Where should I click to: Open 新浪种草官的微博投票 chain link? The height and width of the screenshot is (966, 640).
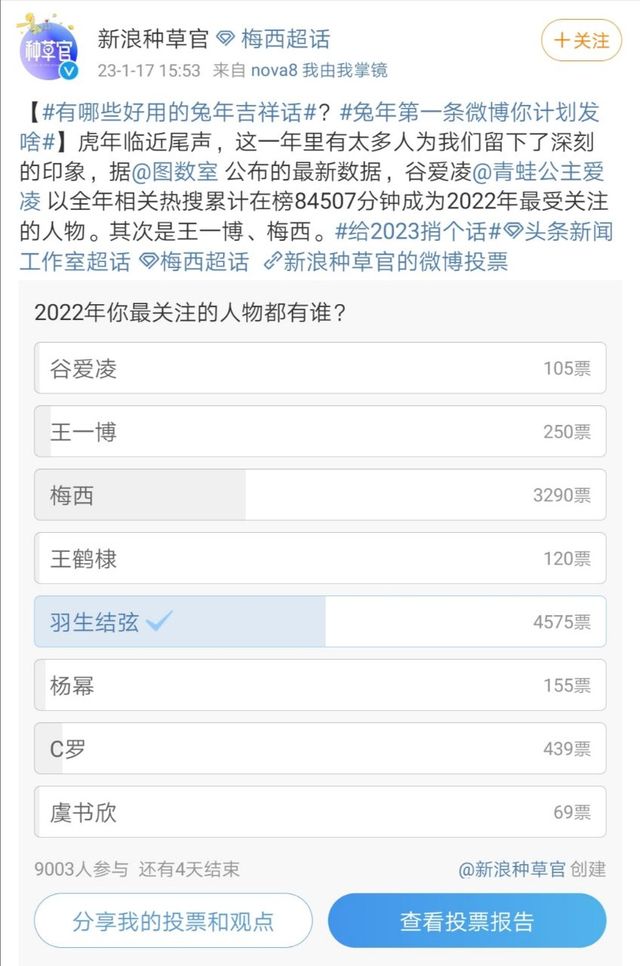point(386,261)
